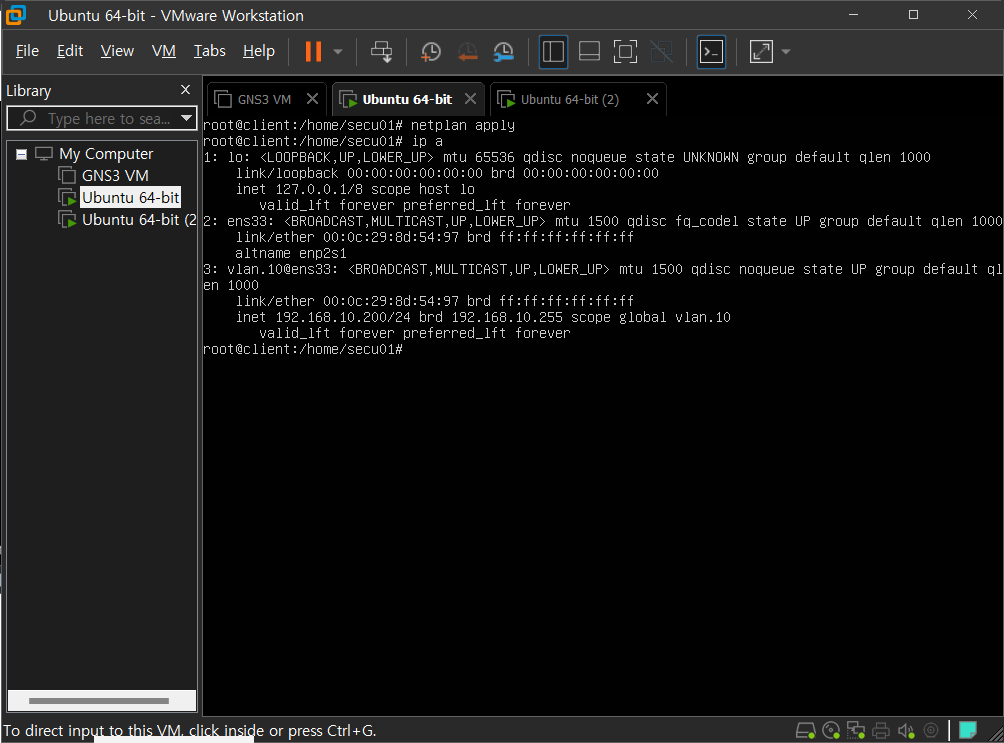Open the pause button dropdown arrow
The width and height of the screenshot is (1004, 743).
pos(337,51)
